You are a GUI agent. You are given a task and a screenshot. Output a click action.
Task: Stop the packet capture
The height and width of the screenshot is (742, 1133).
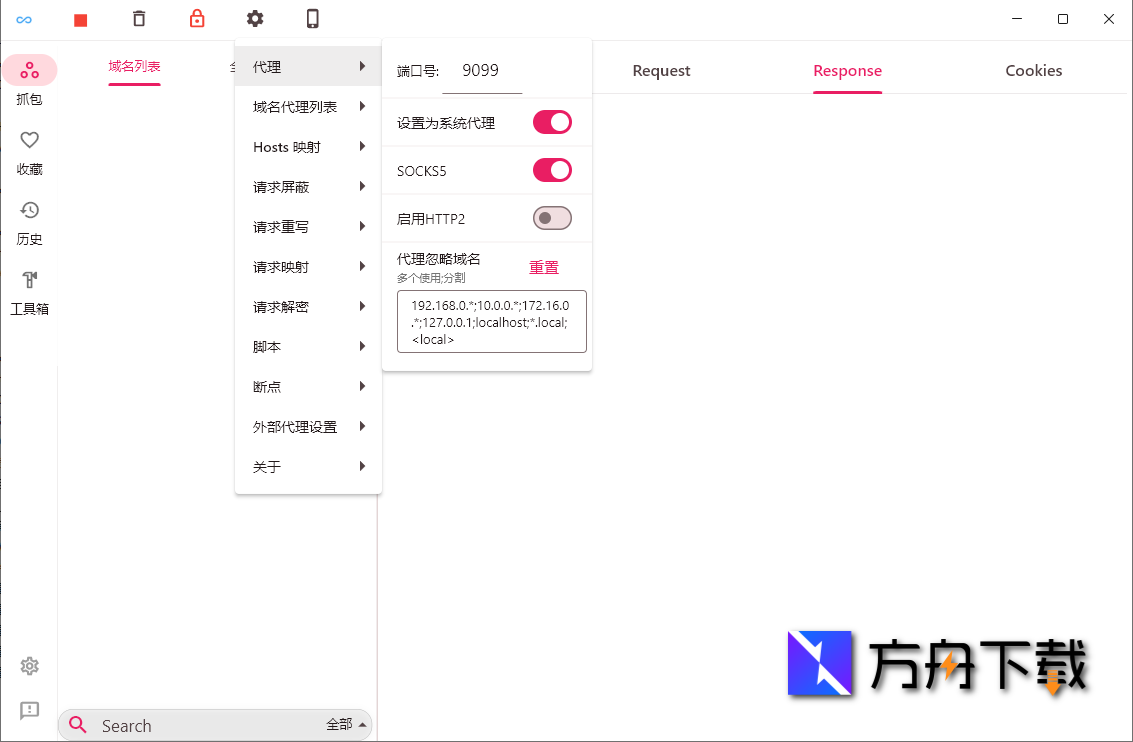tap(80, 19)
